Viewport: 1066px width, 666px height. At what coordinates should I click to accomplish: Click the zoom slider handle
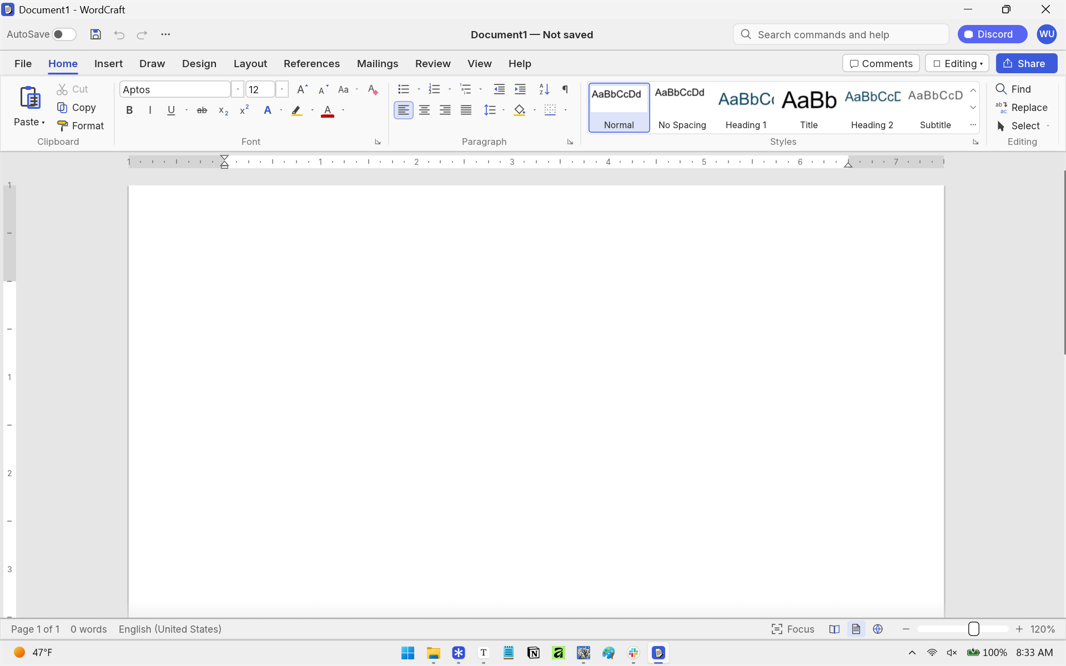974,629
